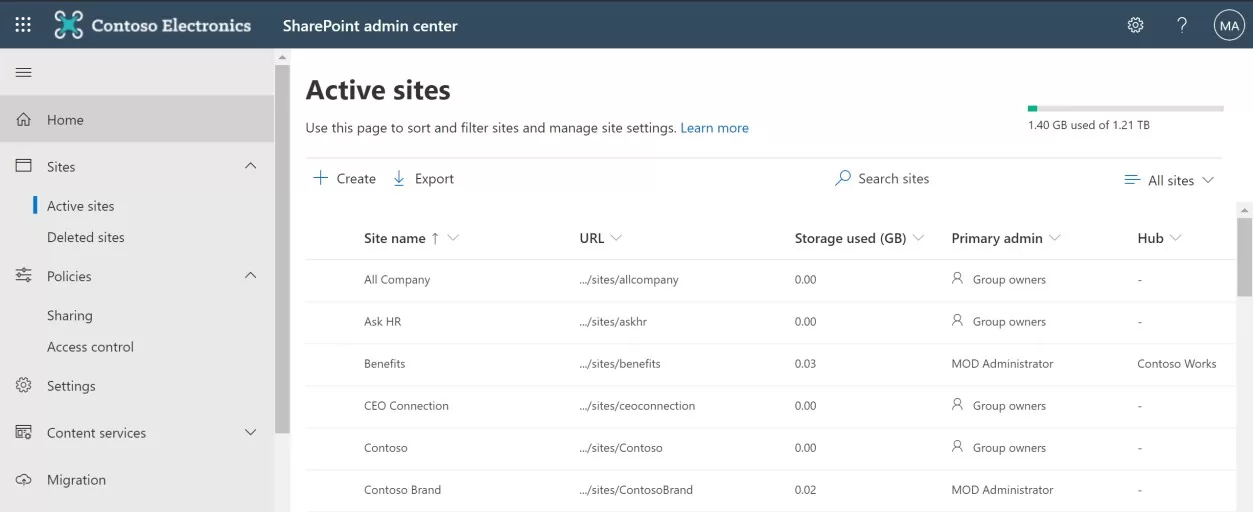The width and height of the screenshot is (1253, 512).
Task: Expand the Content services chevron
Action: [251, 433]
